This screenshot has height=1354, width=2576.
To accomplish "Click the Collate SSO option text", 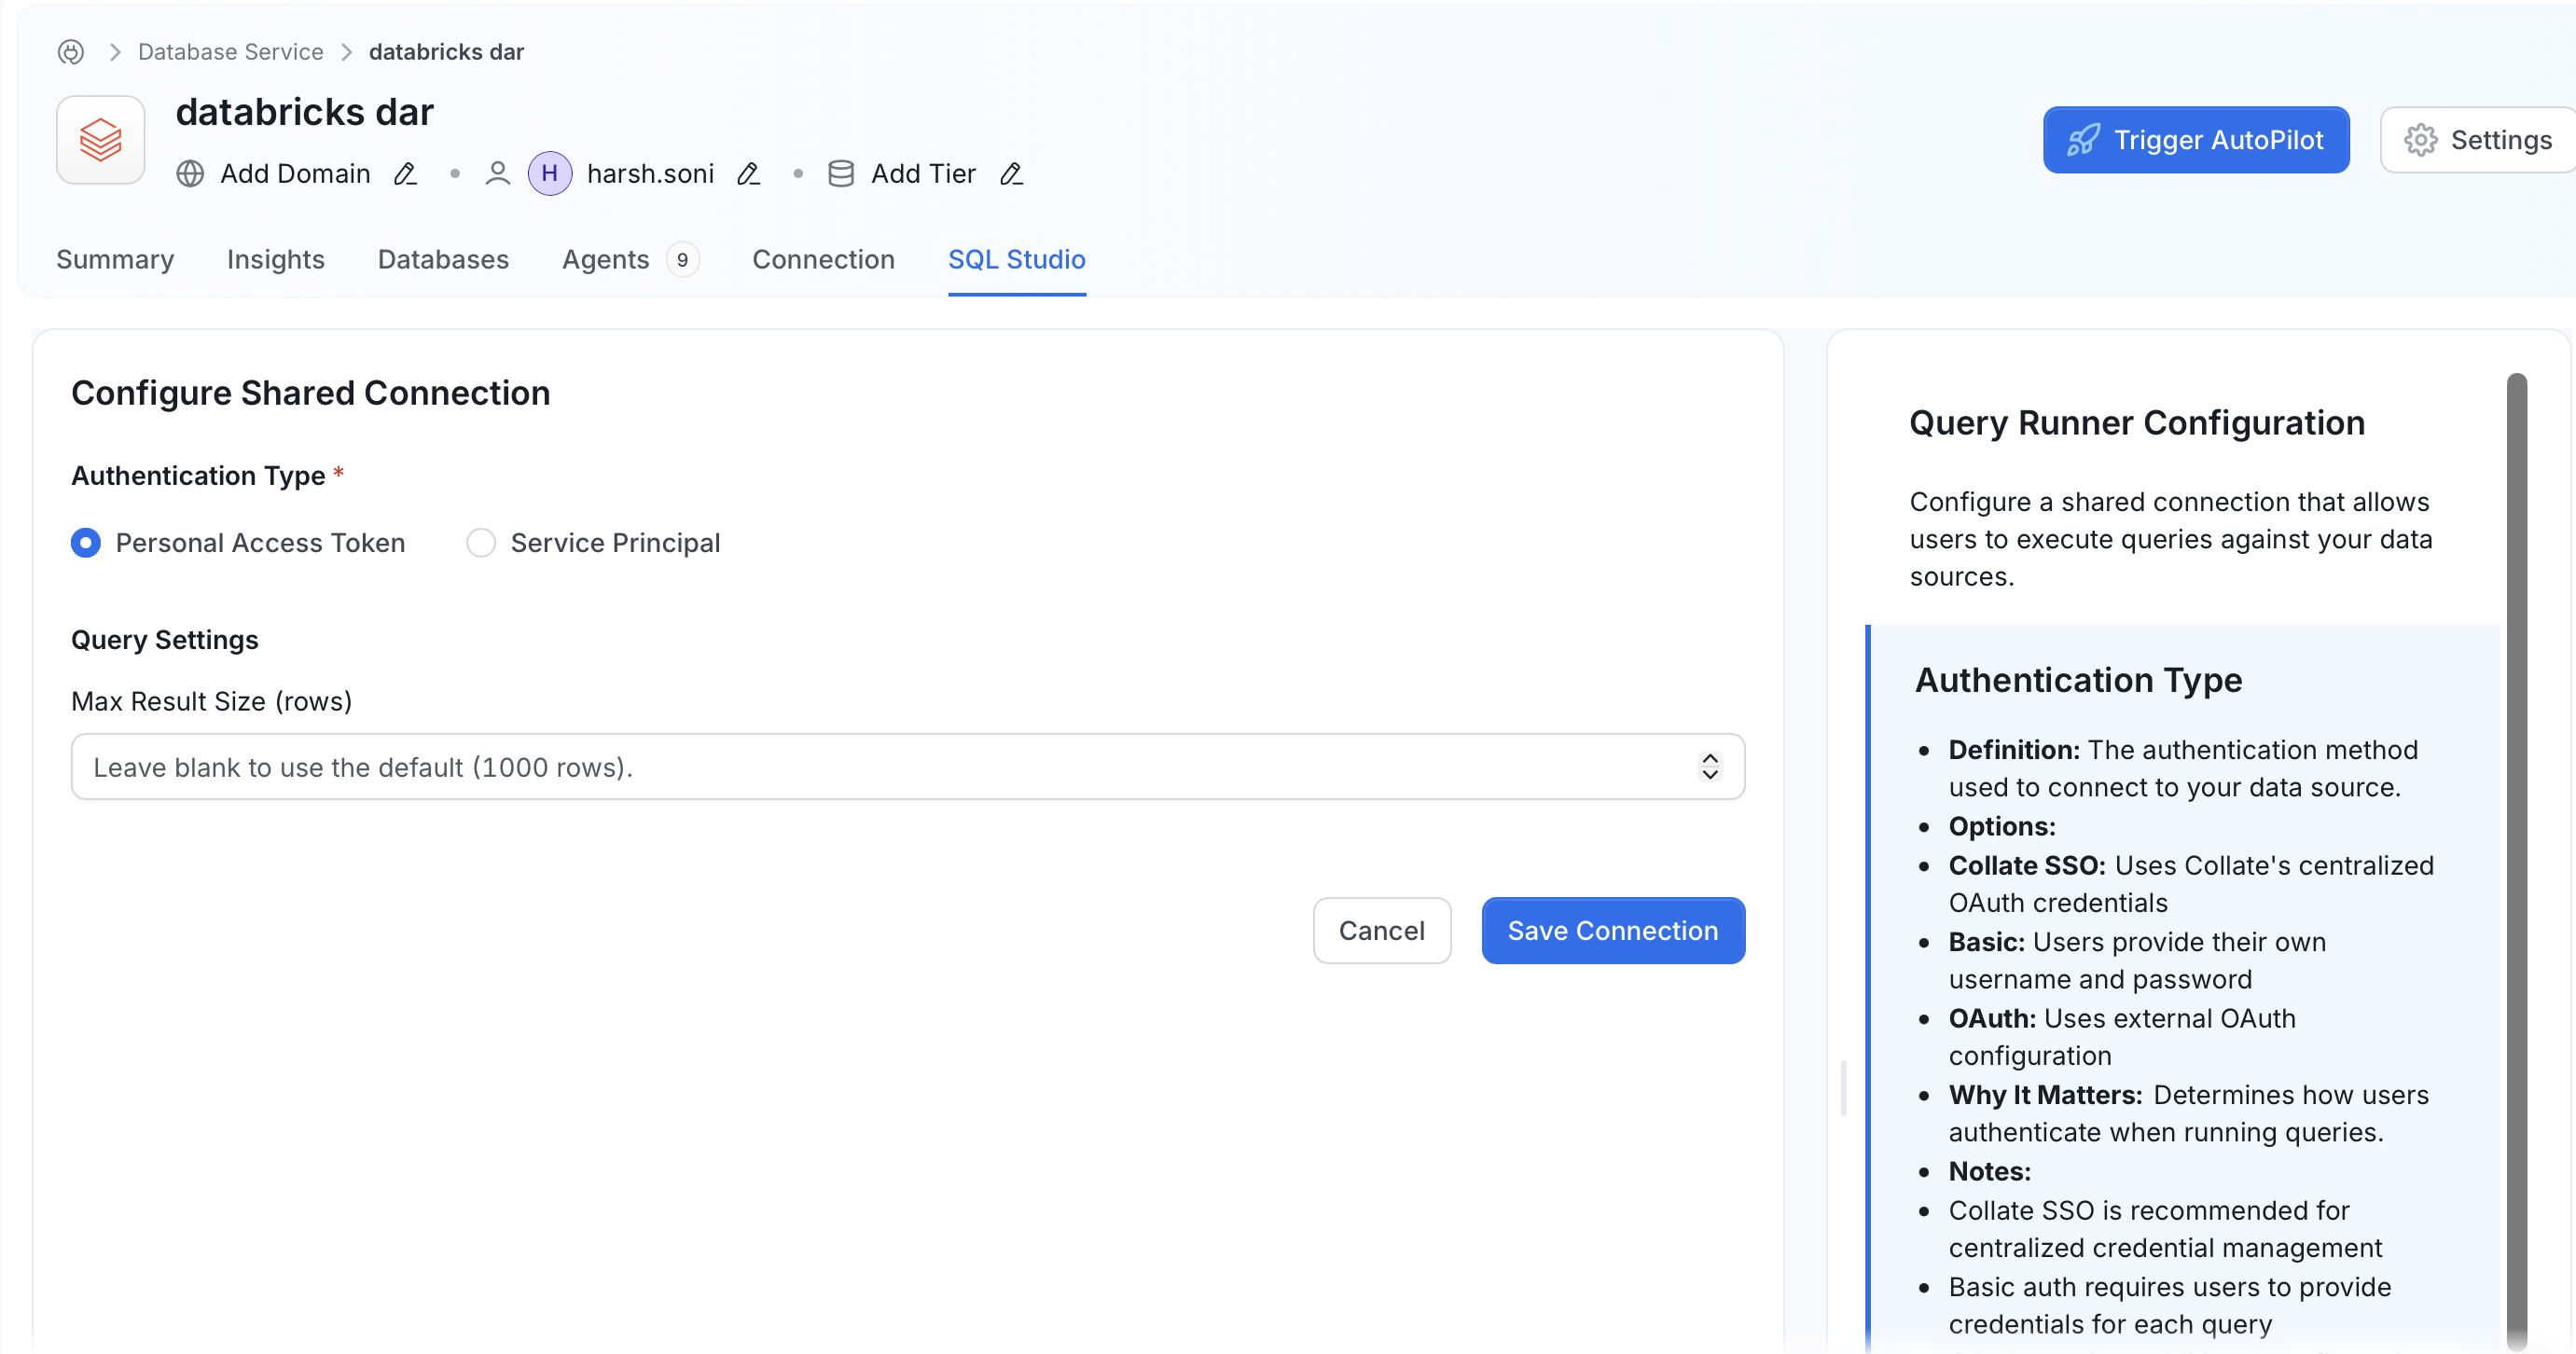I will pos(2191,884).
